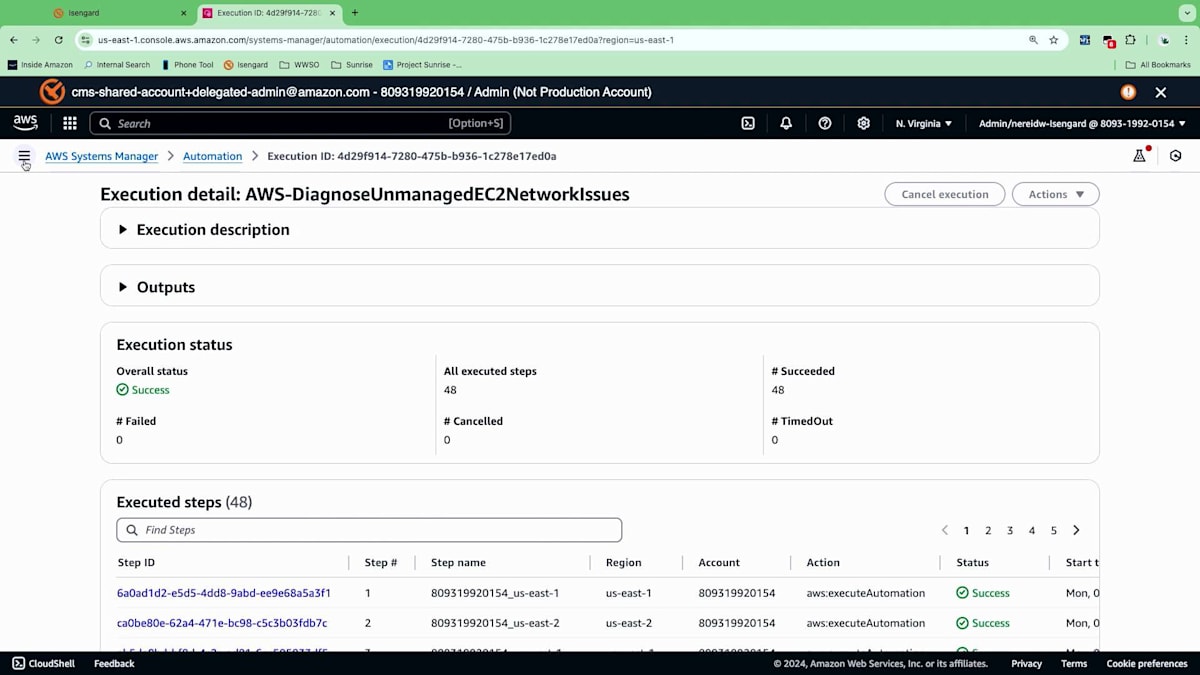Click step name 809319920154_us-east-1
Viewport: 1200px width, 675px height.
tap(495, 593)
